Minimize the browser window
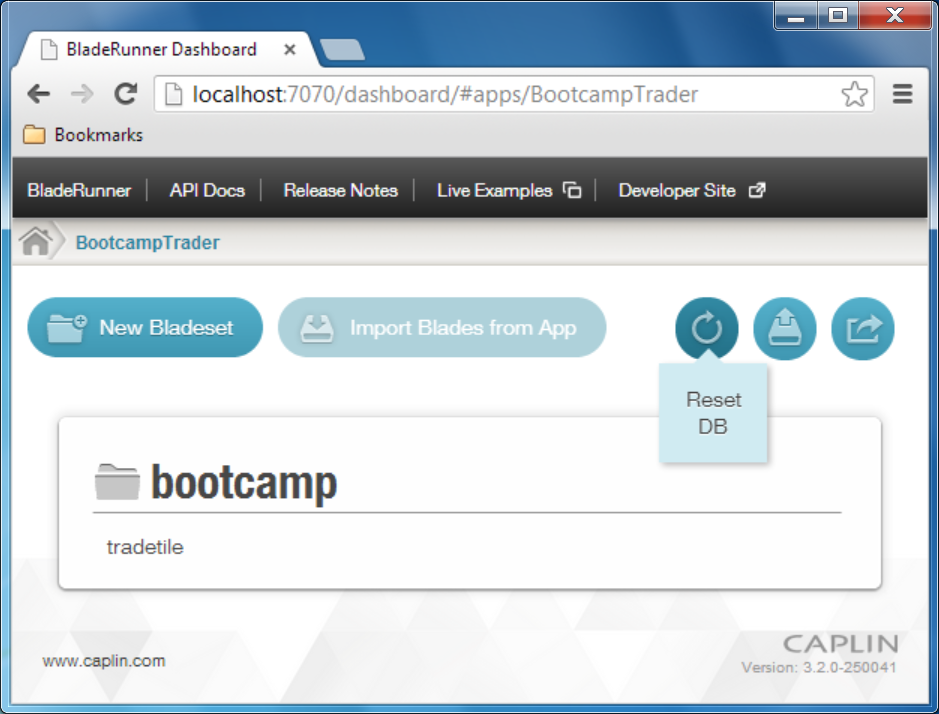Screen dimensions: 939x714 [796, 16]
